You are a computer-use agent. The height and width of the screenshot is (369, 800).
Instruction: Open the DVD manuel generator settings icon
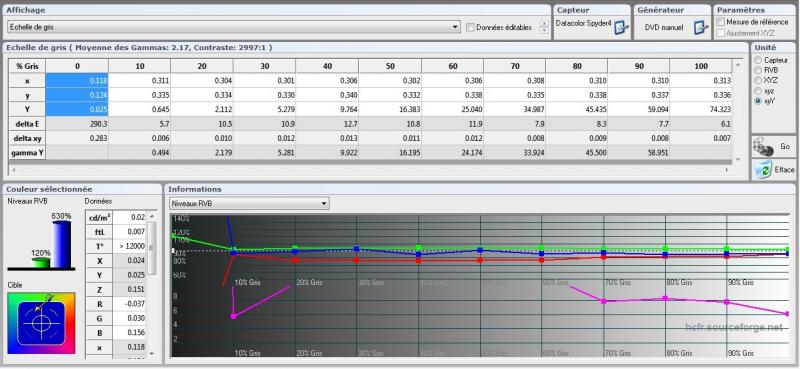click(x=701, y=28)
